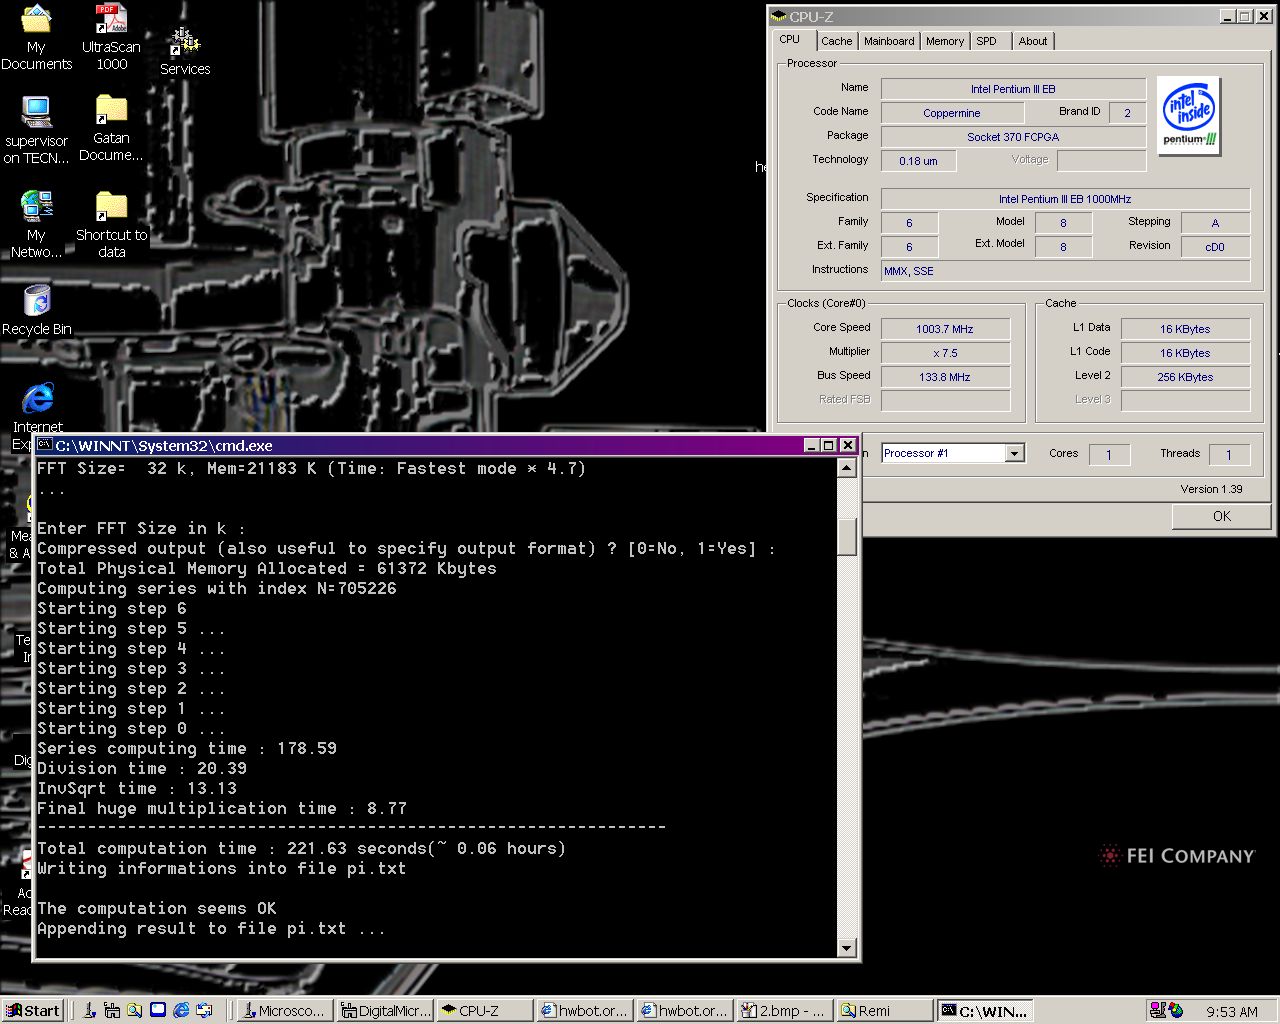Click Intel Inside Pentium III logo
Viewport: 1280px width, 1024px height.
tap(1189, 115)
